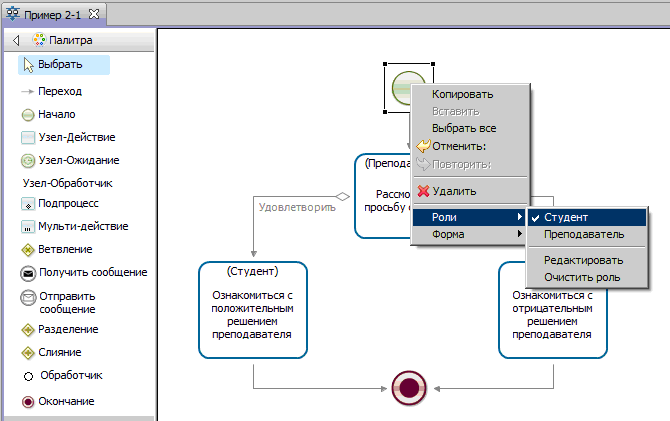Choose the Получить сообщение tool
This screenshot has height=421, width=670.
(92, 272)
